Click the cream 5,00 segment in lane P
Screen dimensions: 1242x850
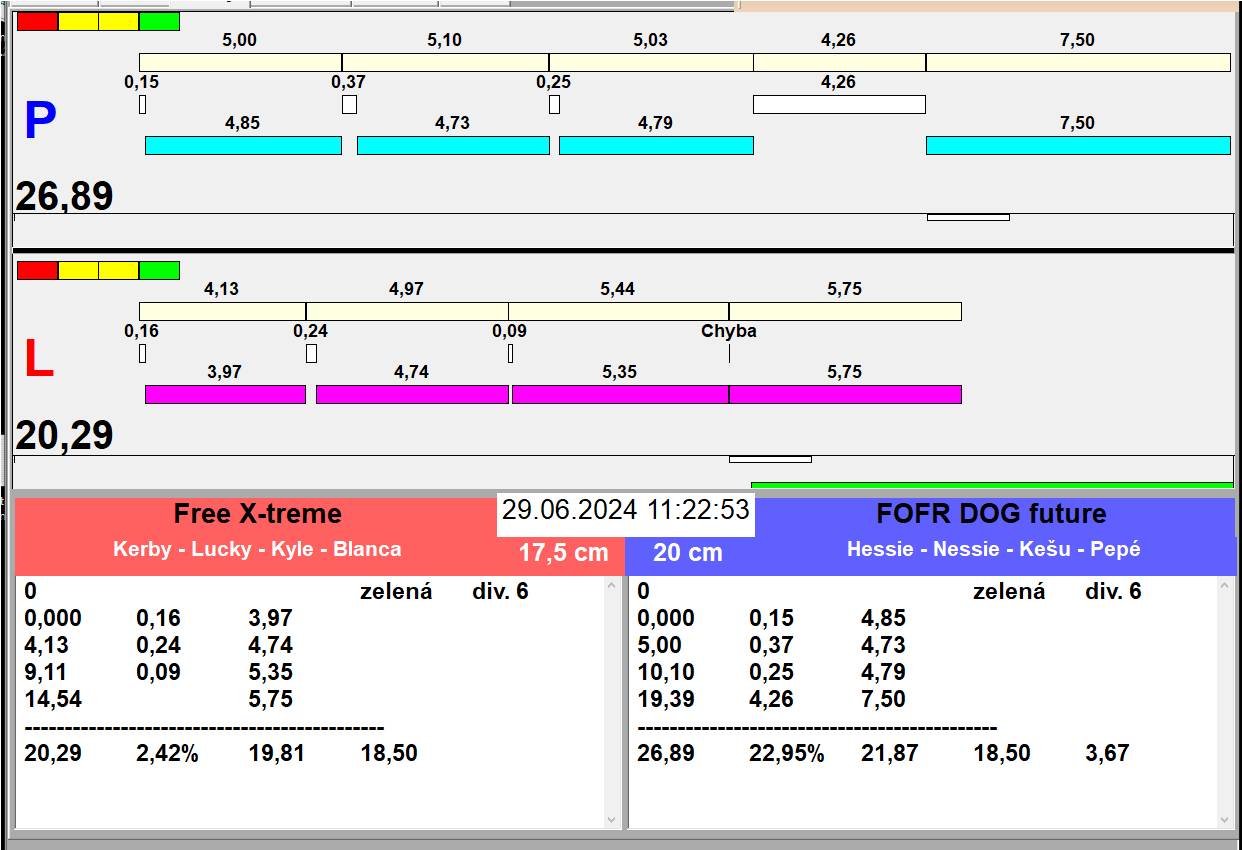click(x=240, y=62)
